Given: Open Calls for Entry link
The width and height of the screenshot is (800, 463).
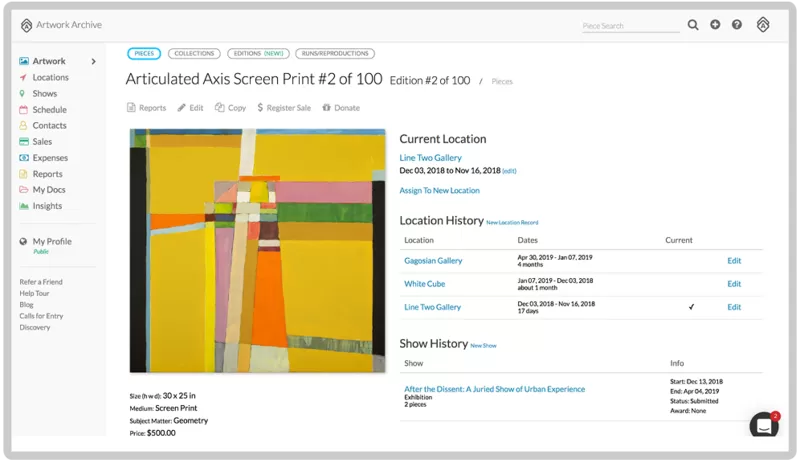Looking at the screenshot, I should [41, 316].
